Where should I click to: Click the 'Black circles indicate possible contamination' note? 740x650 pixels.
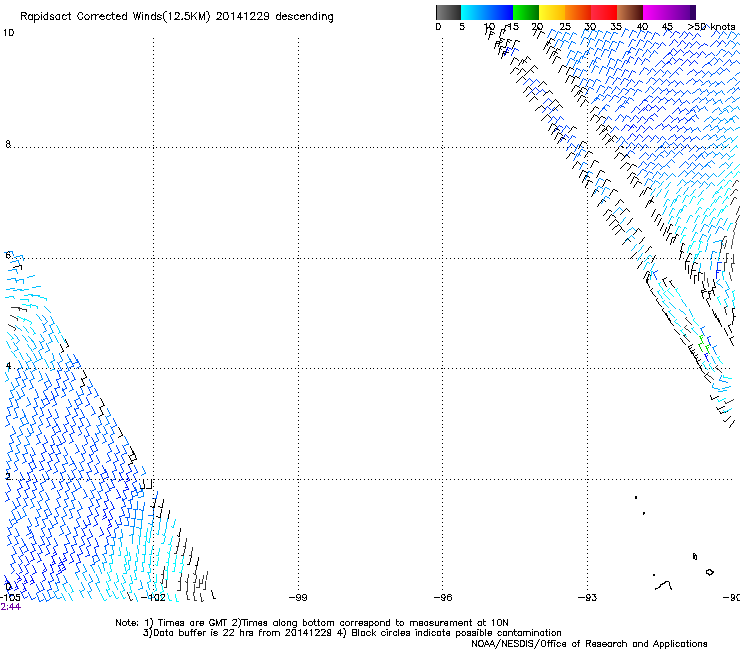[x=456, y=633]
